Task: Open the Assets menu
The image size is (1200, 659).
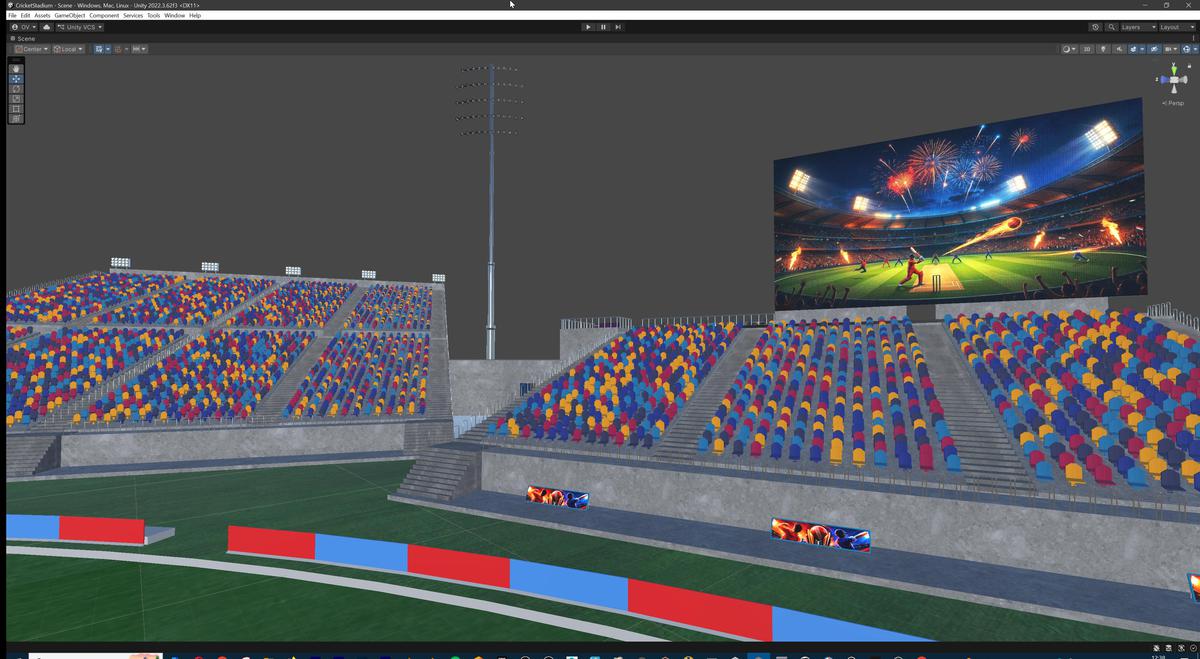Action: pos(42,15)
